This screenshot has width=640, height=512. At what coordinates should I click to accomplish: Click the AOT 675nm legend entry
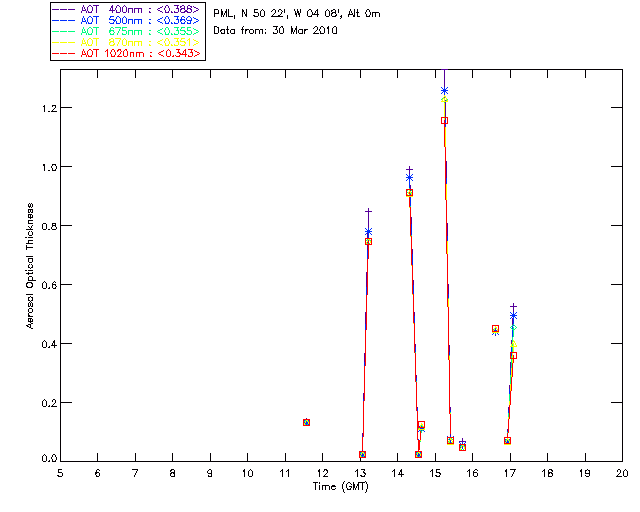pyautogui.click(x=126, y=31)
